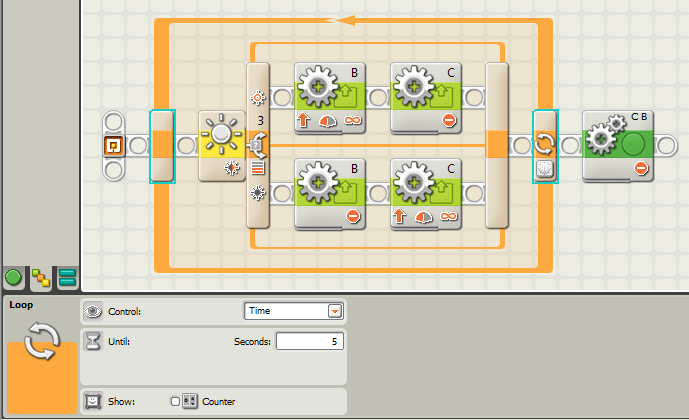Click the loop start bar on the left
This screenshot has height=420, width=689.
(x=162, y=146)
